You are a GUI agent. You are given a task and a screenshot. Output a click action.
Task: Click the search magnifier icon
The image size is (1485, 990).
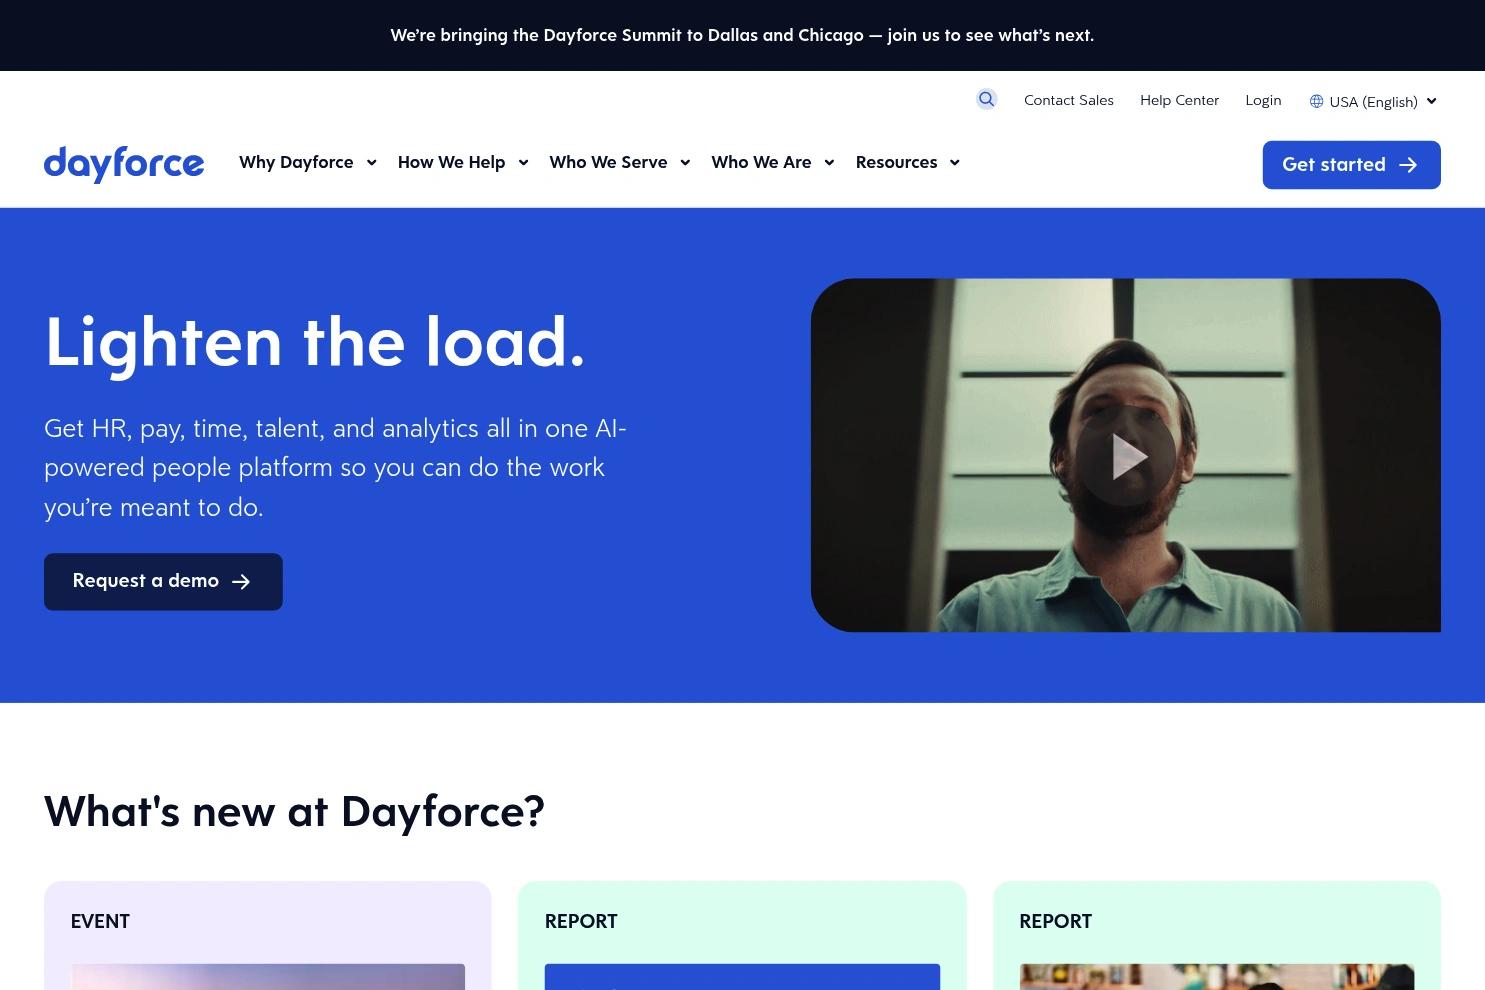[986, 99]
